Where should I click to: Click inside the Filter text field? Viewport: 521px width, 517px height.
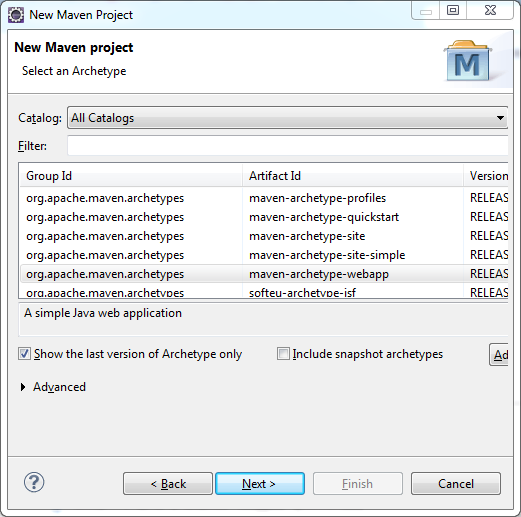point(288,145)
